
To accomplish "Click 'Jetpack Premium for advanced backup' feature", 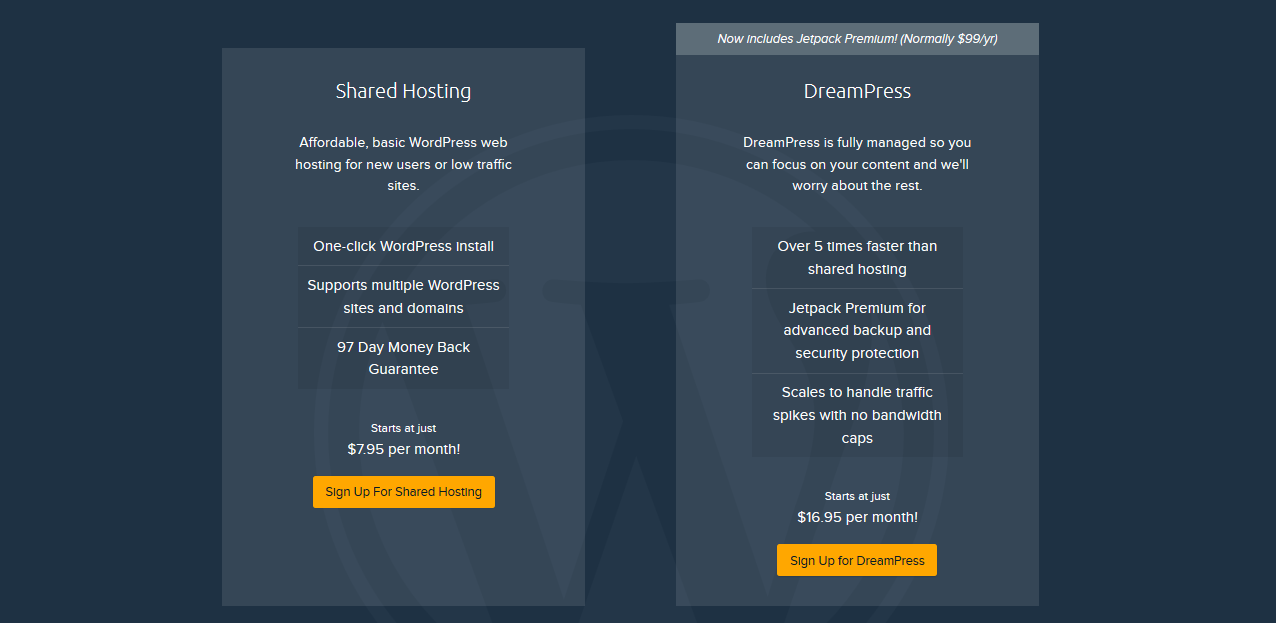I will tap(857, 331).
